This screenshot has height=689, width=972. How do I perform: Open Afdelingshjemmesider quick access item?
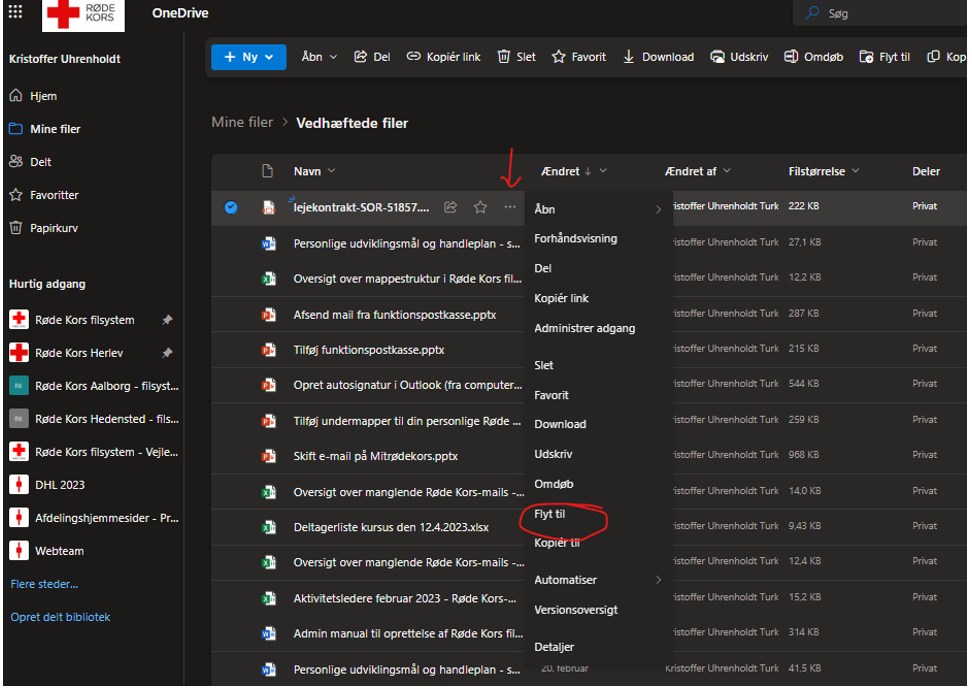[x=94, y=518]
